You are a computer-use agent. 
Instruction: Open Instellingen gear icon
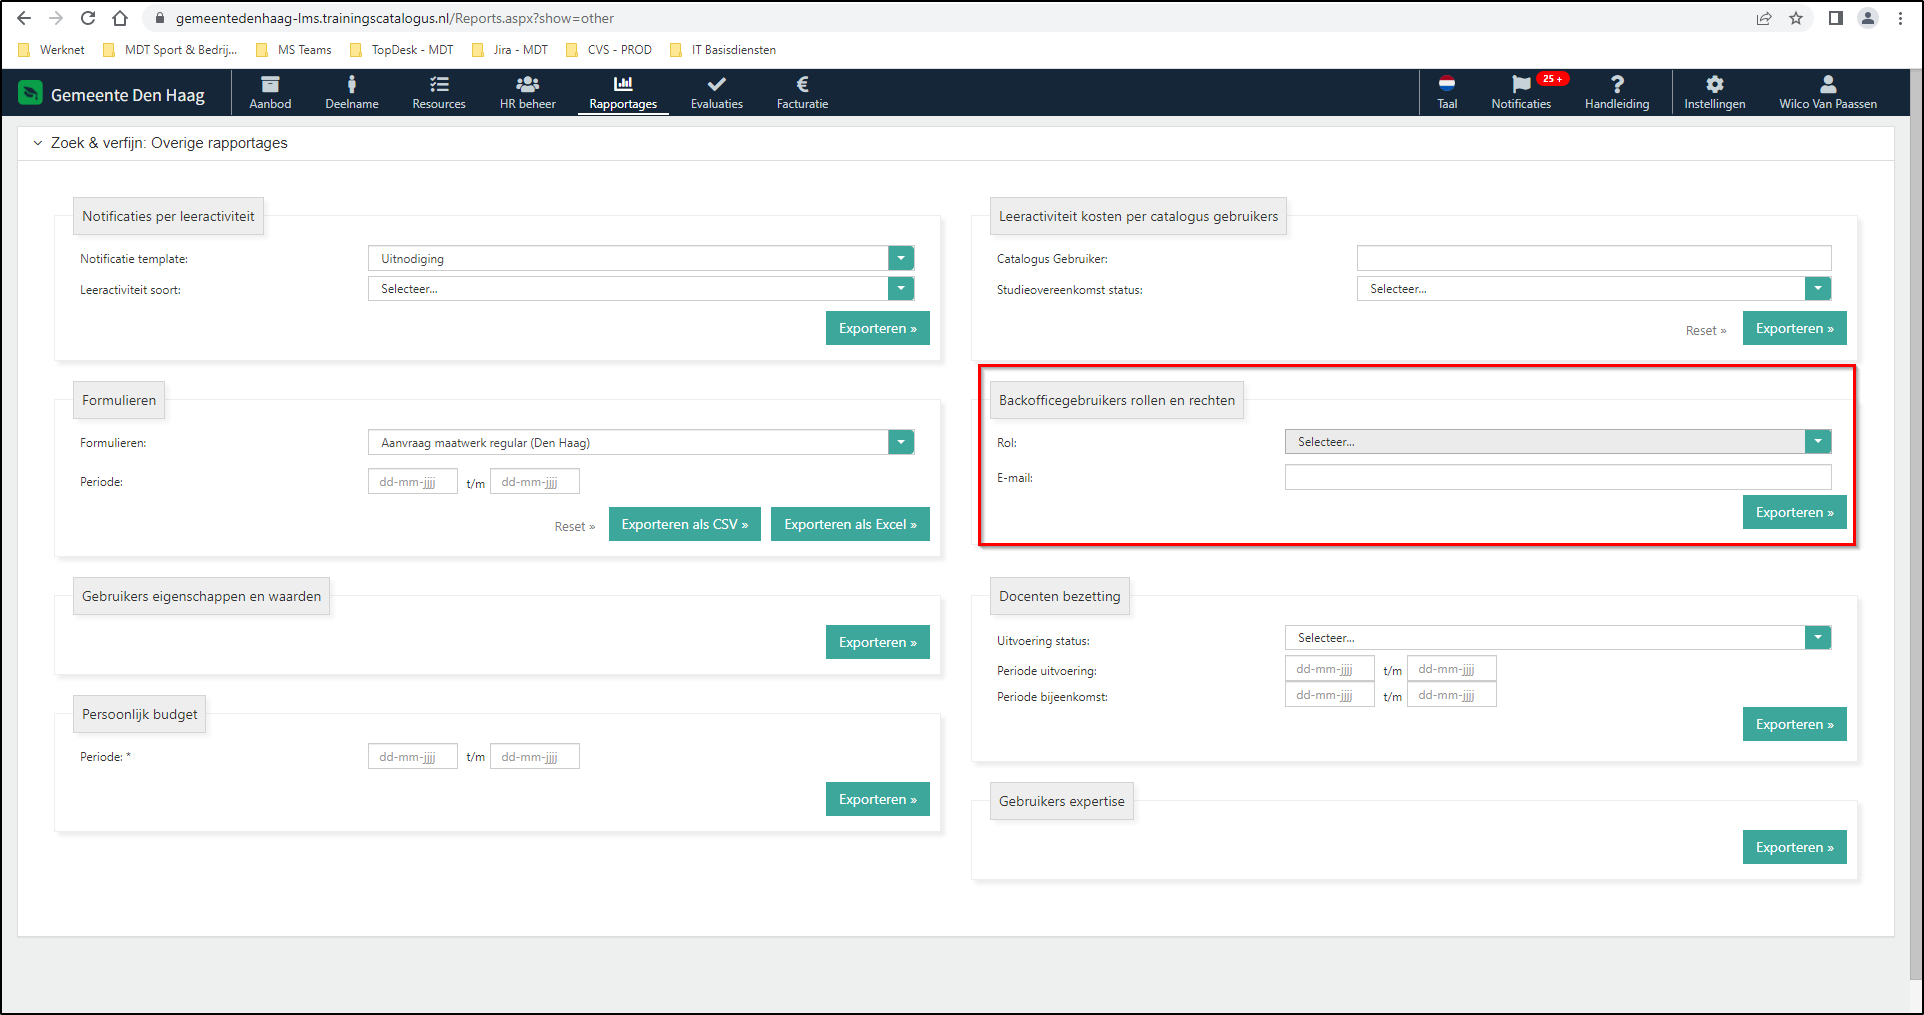tap(1714, 85)
